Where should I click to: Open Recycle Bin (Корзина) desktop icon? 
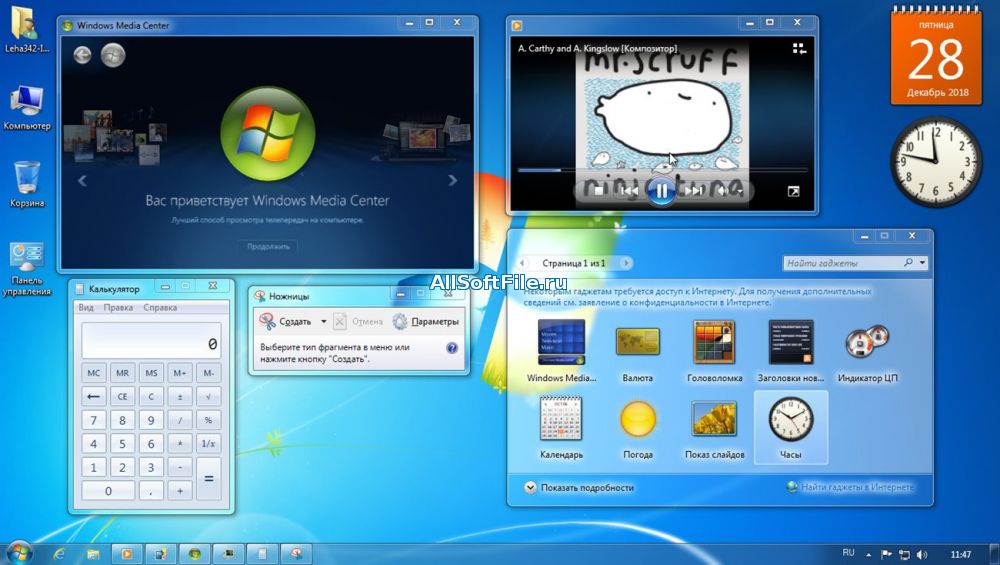[27, 180]
